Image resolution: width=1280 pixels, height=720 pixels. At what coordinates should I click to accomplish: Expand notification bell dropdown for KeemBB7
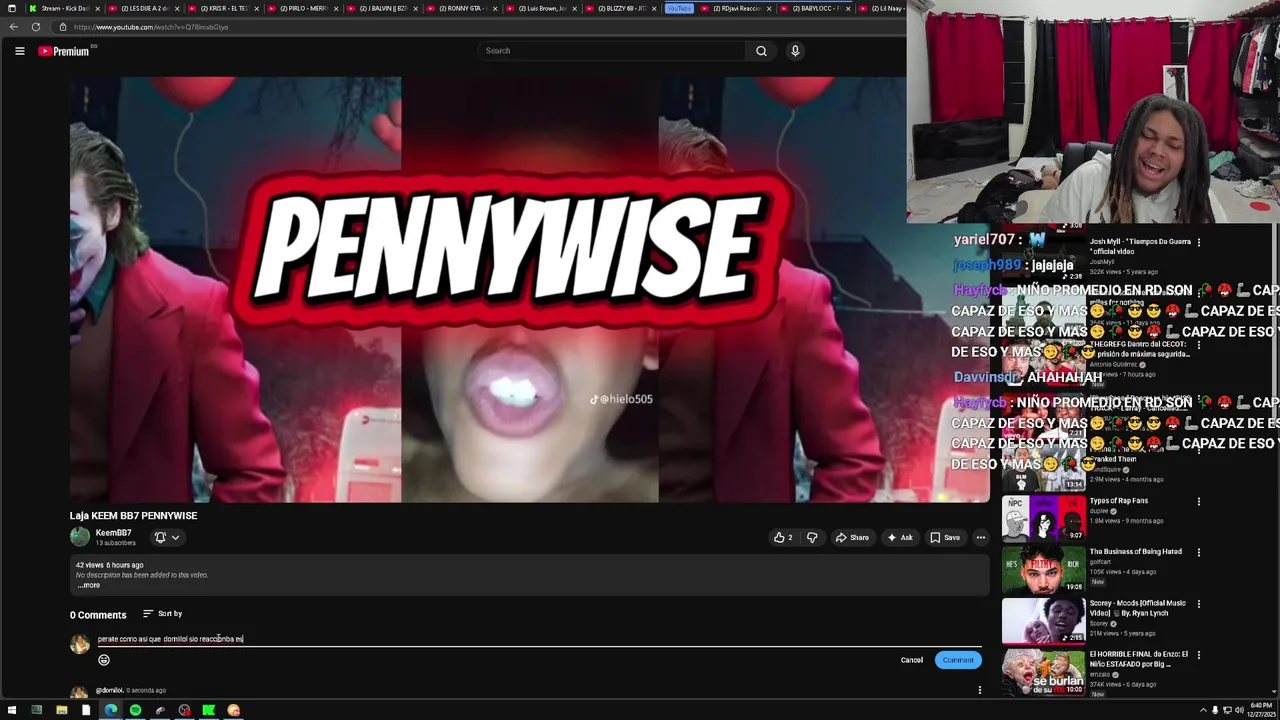click(166, 537)
